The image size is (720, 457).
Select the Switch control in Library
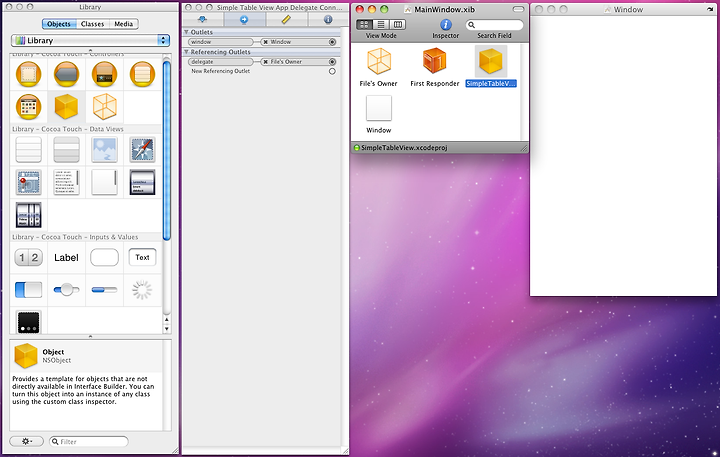point(28,290)
